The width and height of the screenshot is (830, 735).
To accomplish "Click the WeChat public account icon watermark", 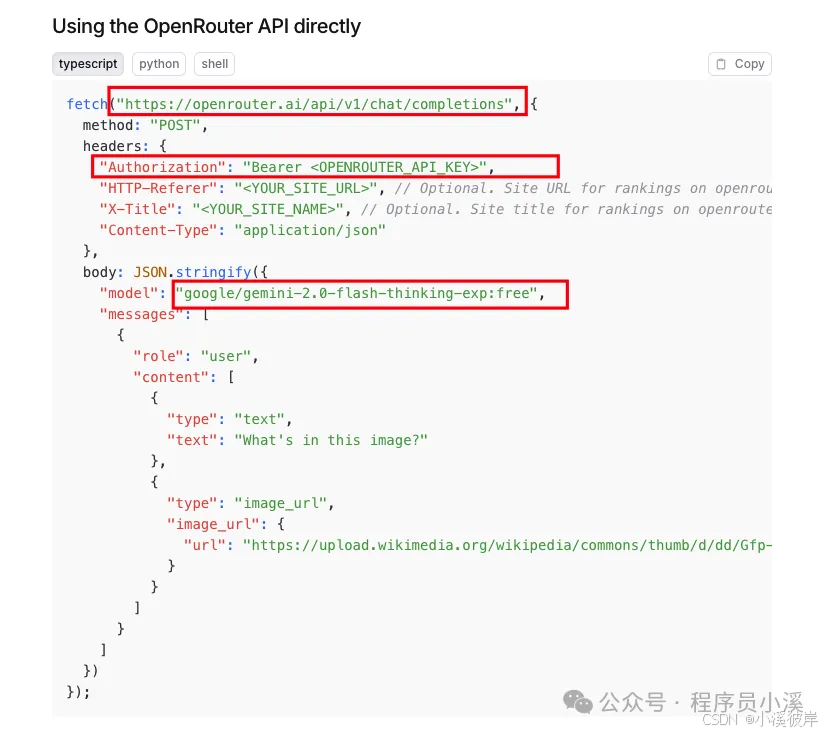I will point(576,701).
